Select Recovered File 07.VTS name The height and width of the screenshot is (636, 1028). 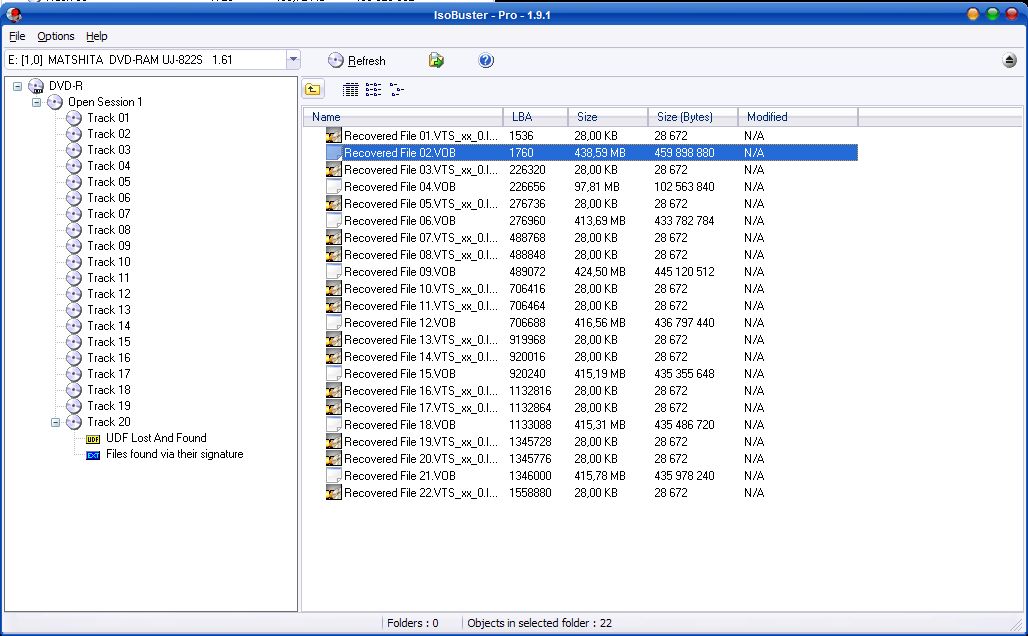420,238
